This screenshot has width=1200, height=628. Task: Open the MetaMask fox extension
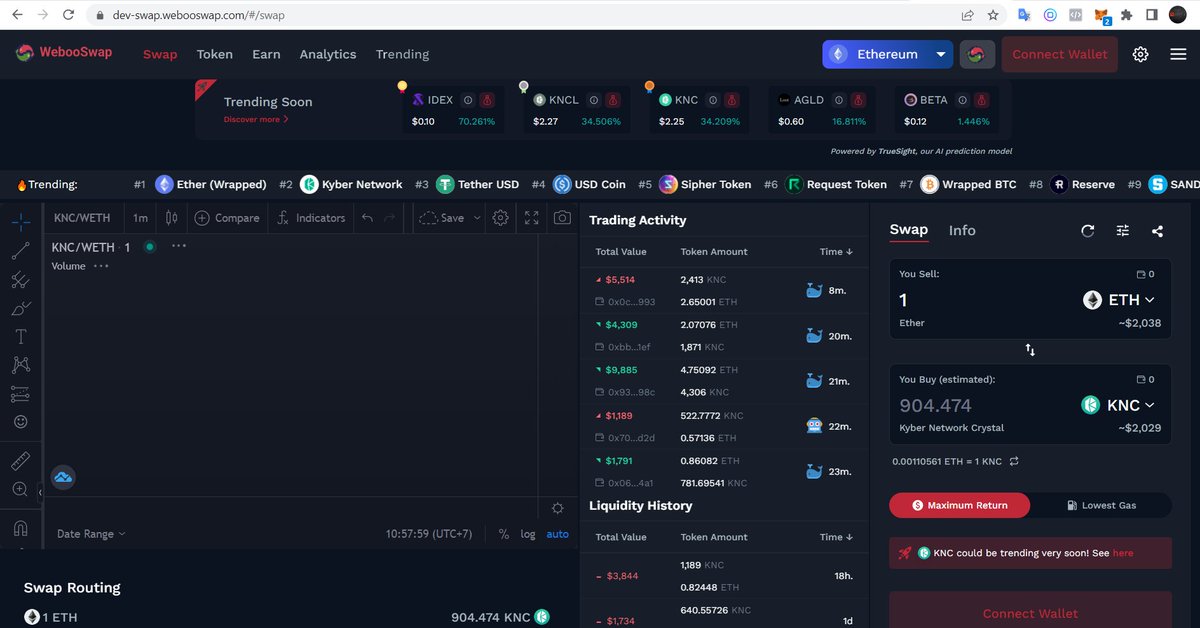[x=1102, y=16]
